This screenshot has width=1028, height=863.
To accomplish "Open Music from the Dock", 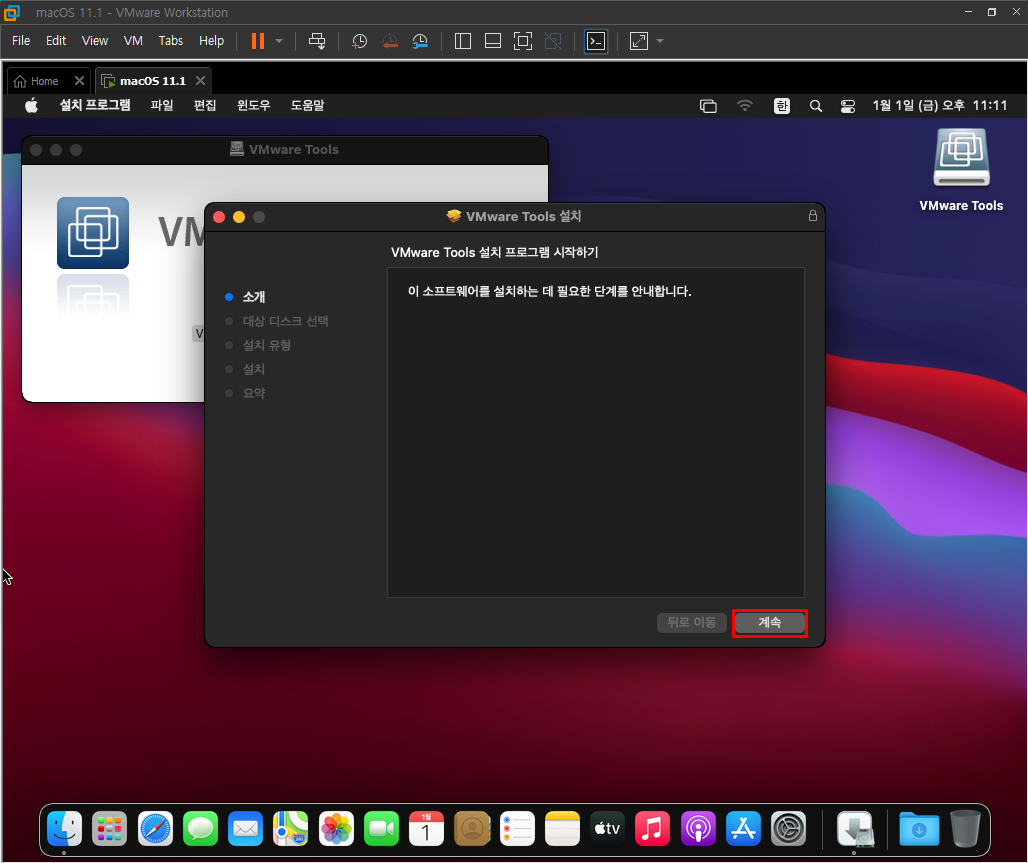I will click(x=652, y=828).
